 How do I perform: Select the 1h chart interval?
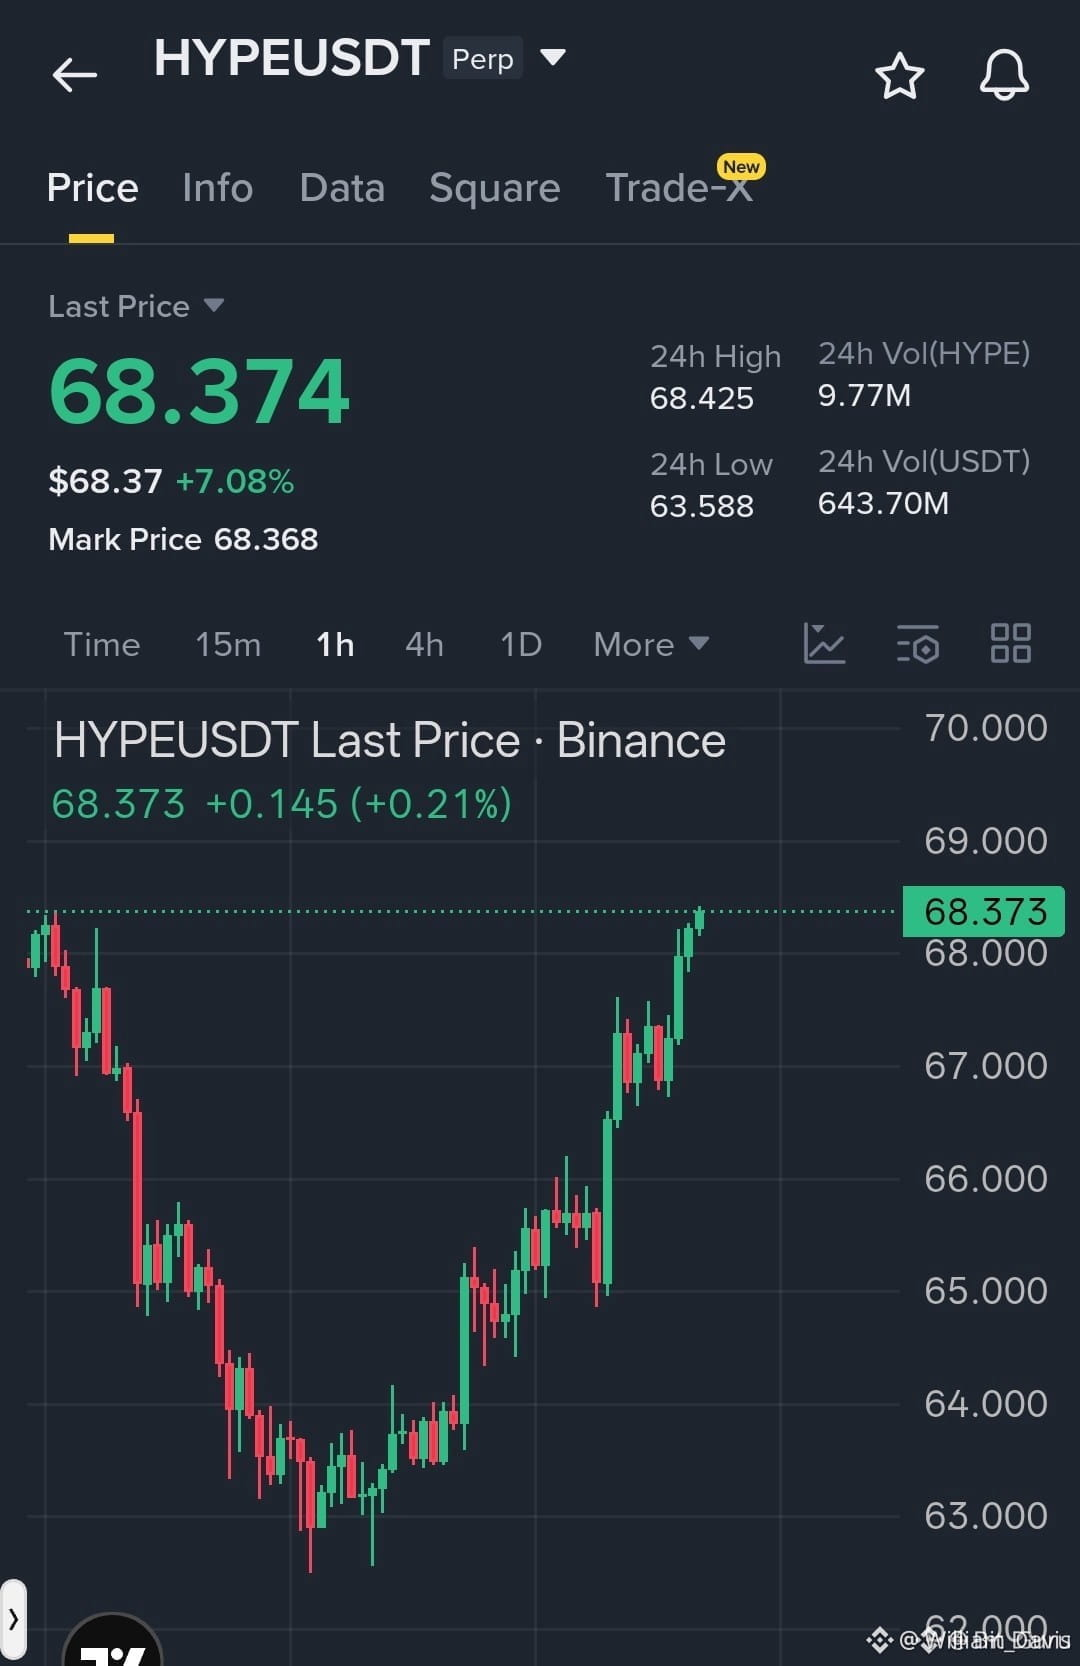(x=335, y=644)
